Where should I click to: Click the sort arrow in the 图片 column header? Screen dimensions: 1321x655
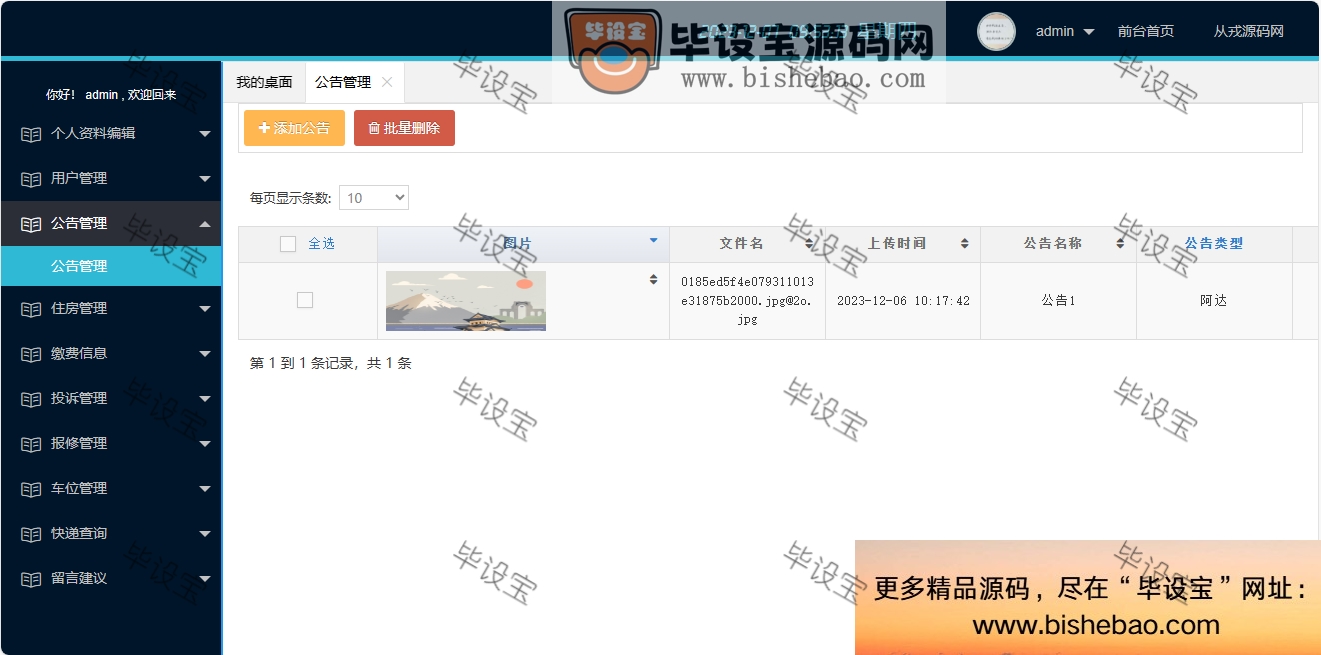point(654,240)
